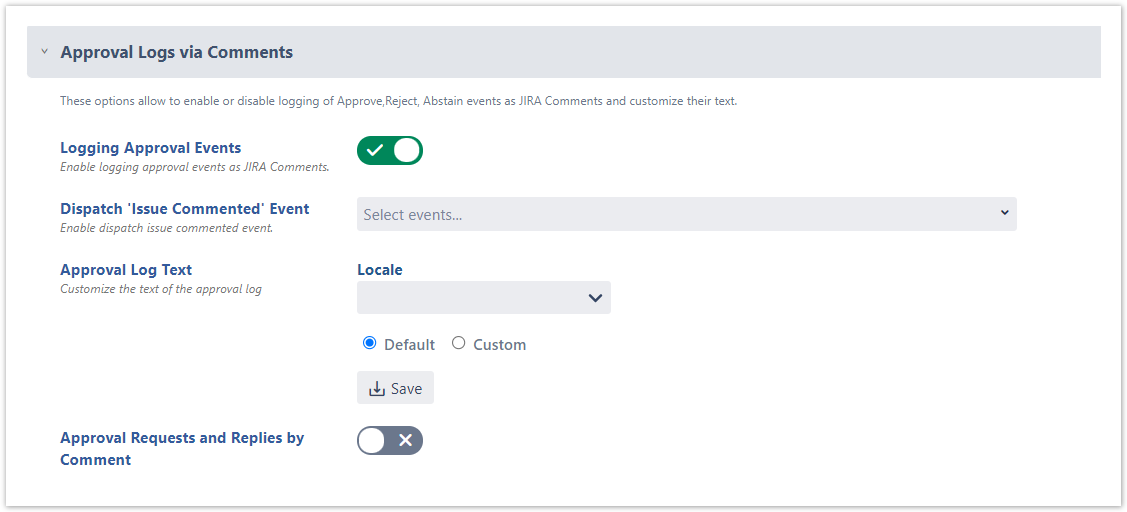The width and height of the screenshot is (1127, 512).
Task: Click the arrow at the Select events box's right edge
Action: [1004, 214]
